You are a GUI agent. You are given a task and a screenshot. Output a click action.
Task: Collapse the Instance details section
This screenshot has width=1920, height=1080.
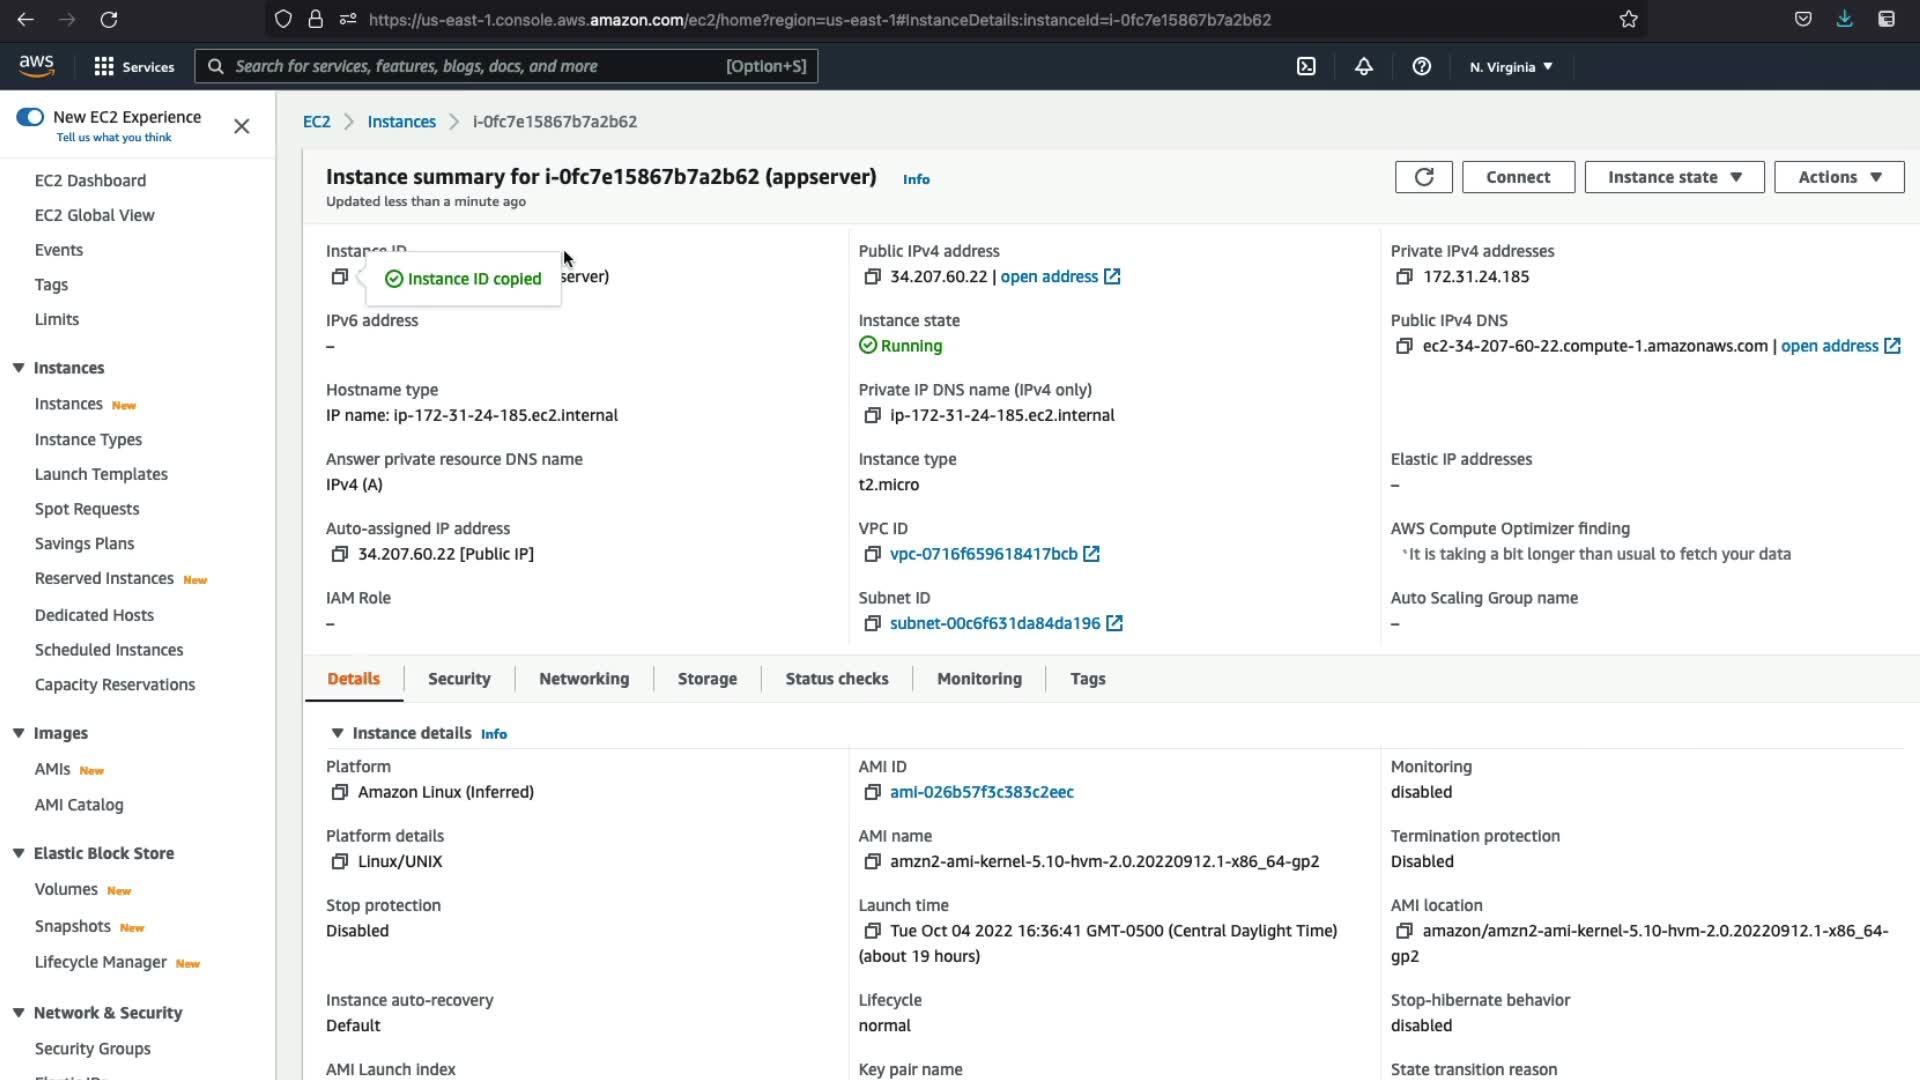click(x=337, y=733)
